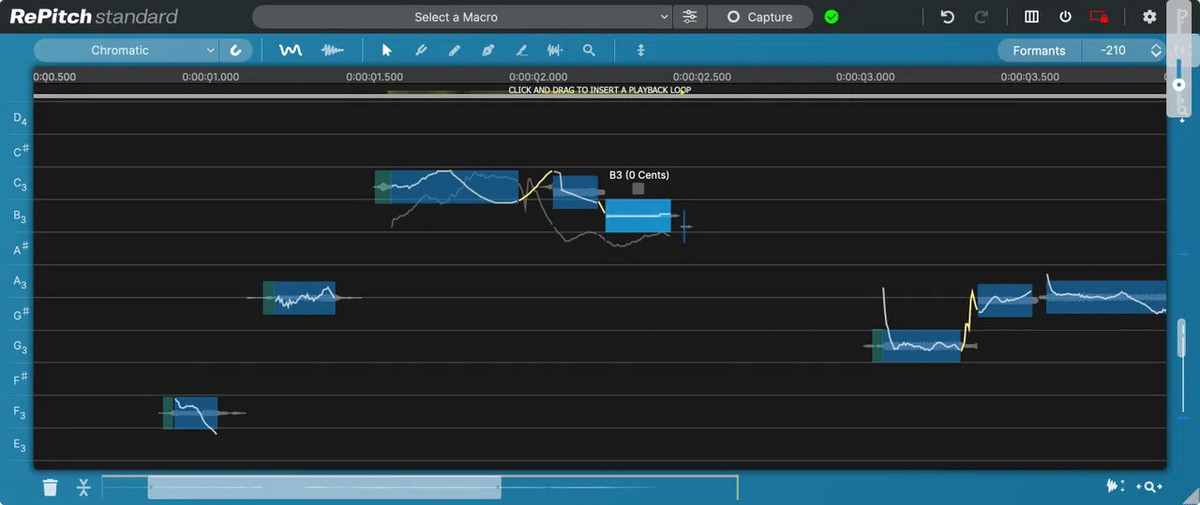Screen dimensions: 1200x505
Task: Adjust the Formants value stepper arrows
Action: click(x=1156, y=50)
